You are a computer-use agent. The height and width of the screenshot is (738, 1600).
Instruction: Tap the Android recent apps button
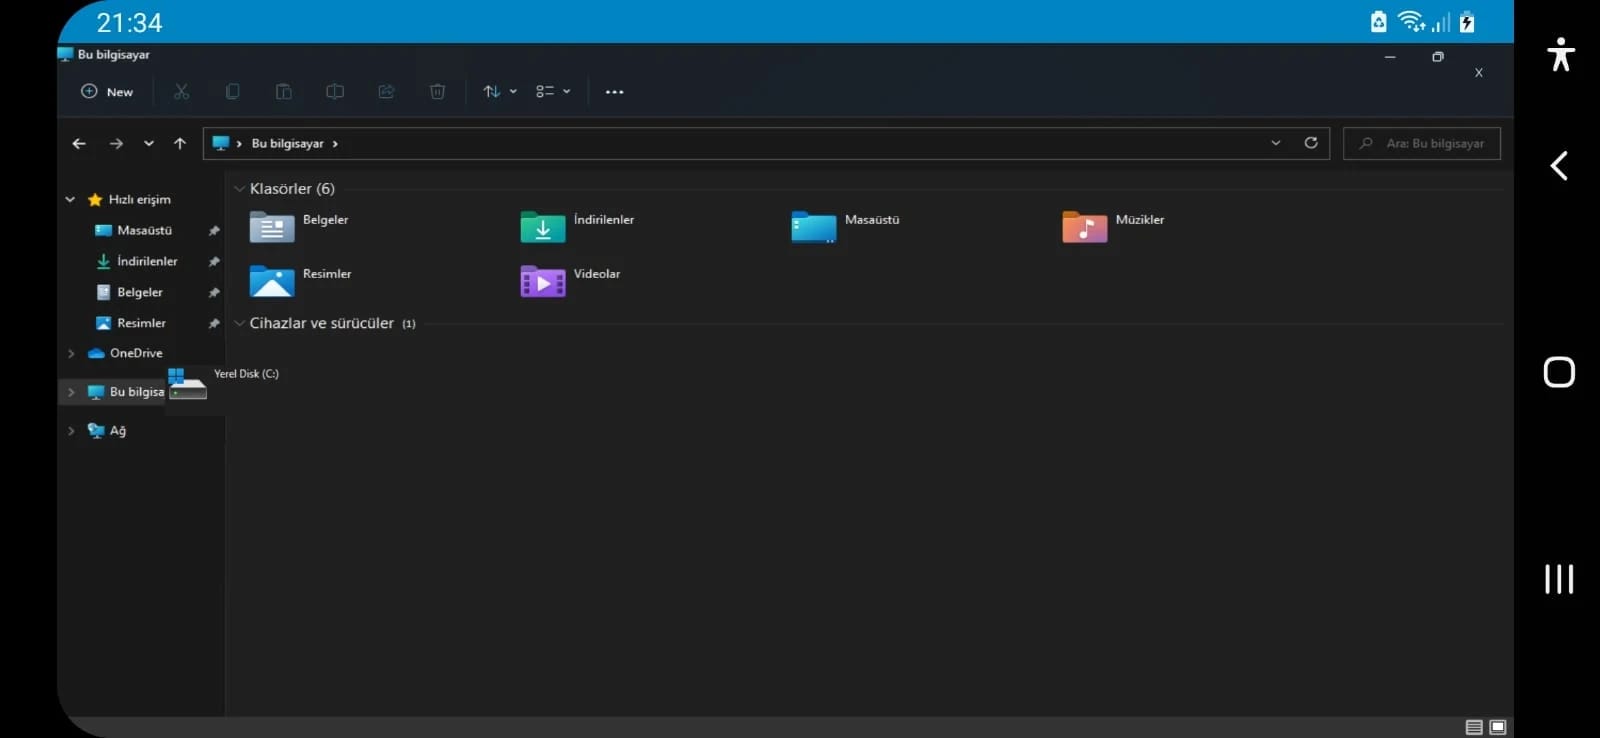pyautogui.click(x=1559, y=579)
